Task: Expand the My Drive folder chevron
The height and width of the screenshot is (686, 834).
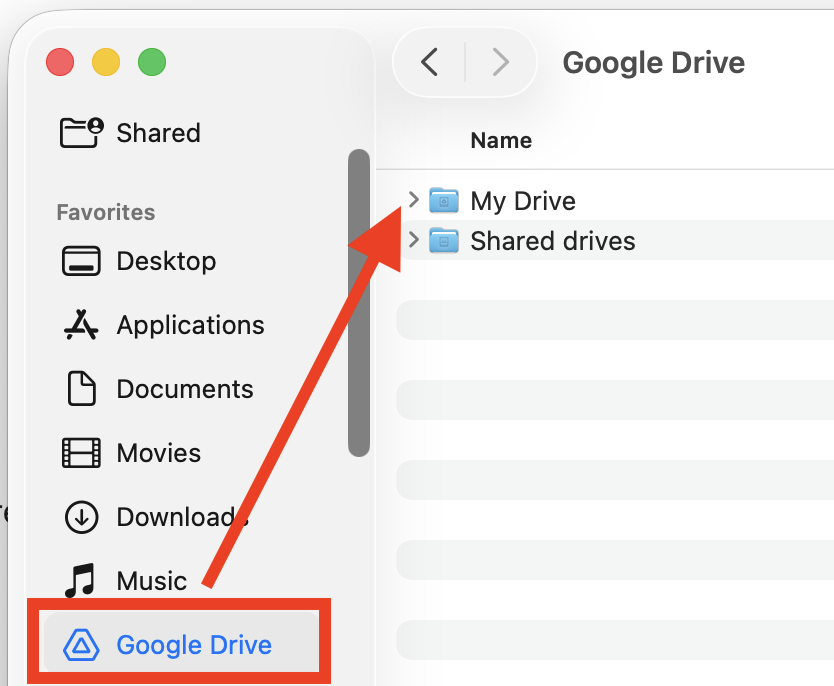Action: tap(414, 200)
